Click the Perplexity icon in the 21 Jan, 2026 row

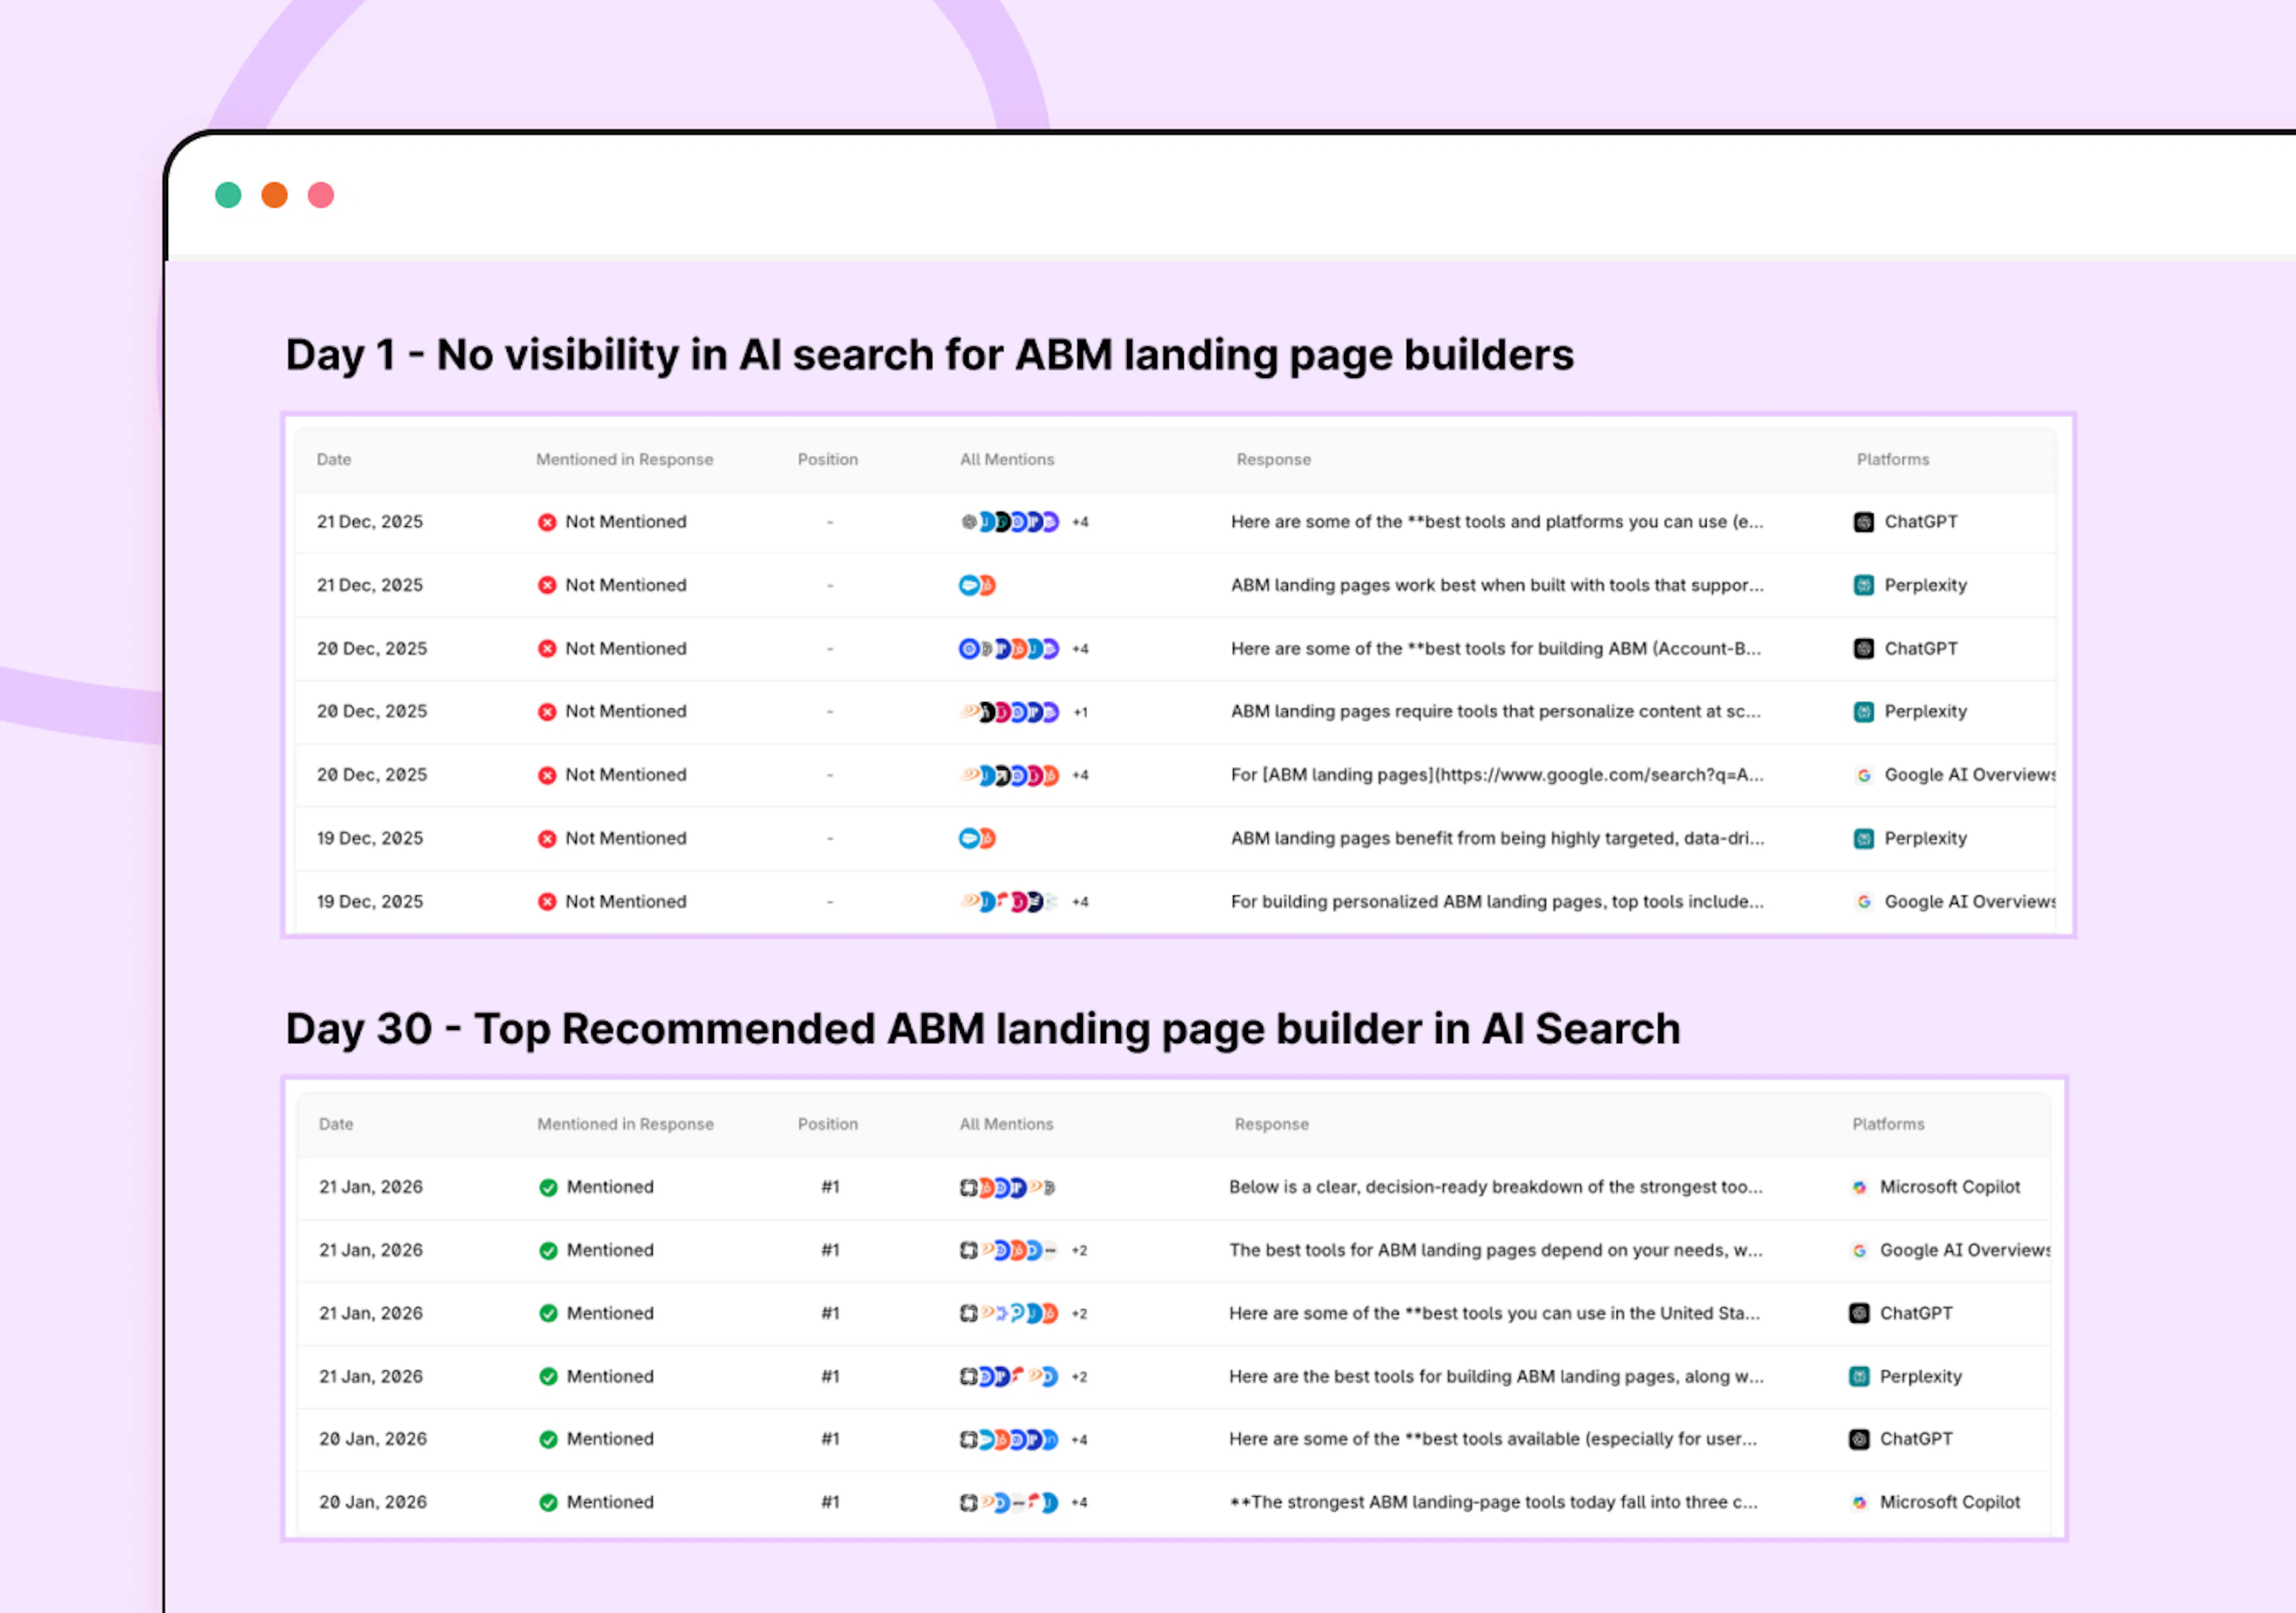click(x=1858, y=1376)
